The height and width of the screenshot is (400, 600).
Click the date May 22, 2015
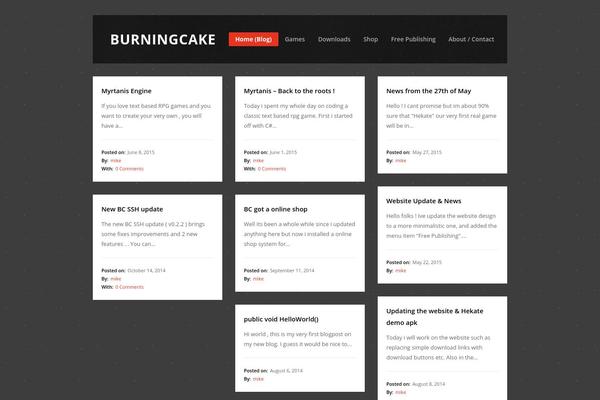427,262
